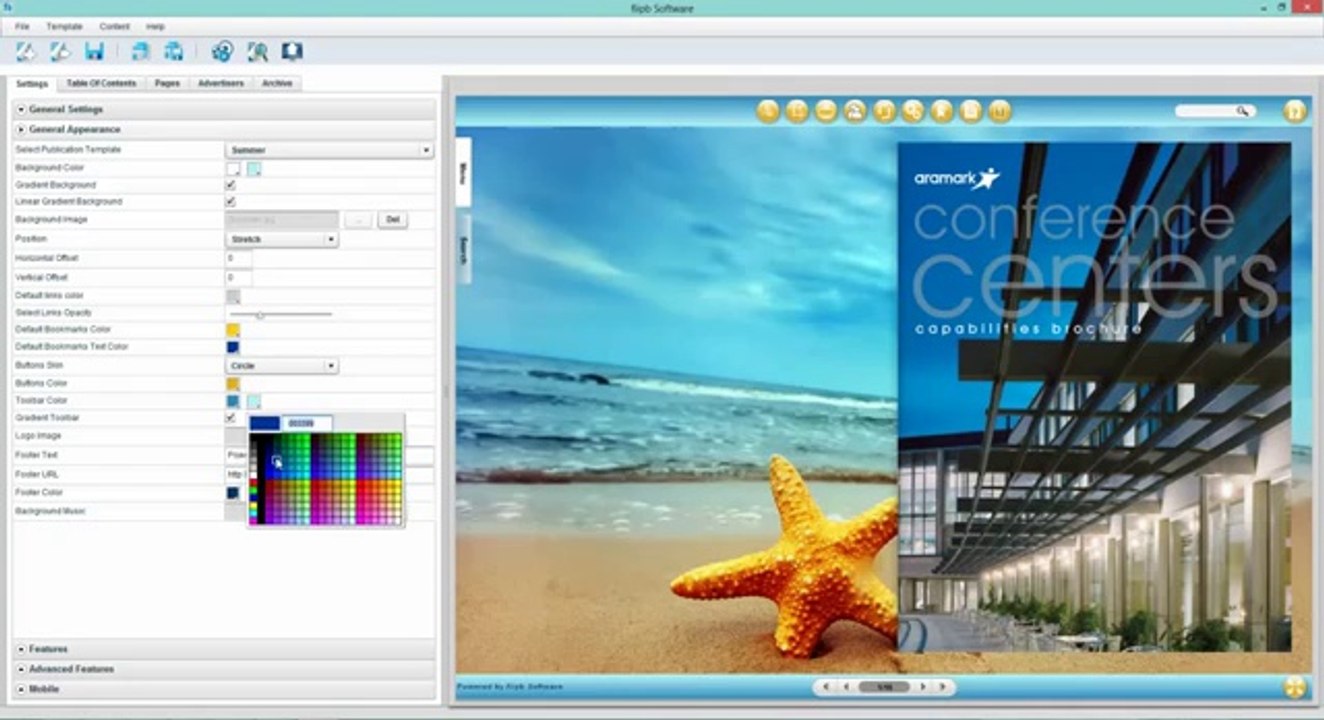Screen dimensions: 1324x720
Task: Click the gold bookmark star button in the viewer
Action: [x=942, y=111]
